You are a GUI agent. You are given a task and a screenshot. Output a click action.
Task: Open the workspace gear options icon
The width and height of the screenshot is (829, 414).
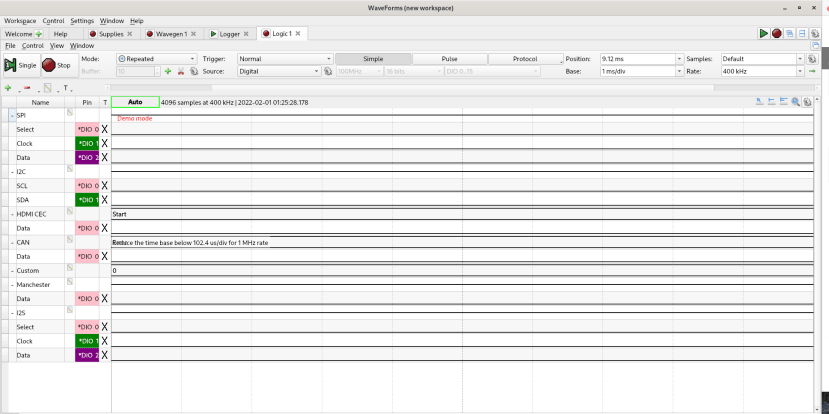point(815,33)
